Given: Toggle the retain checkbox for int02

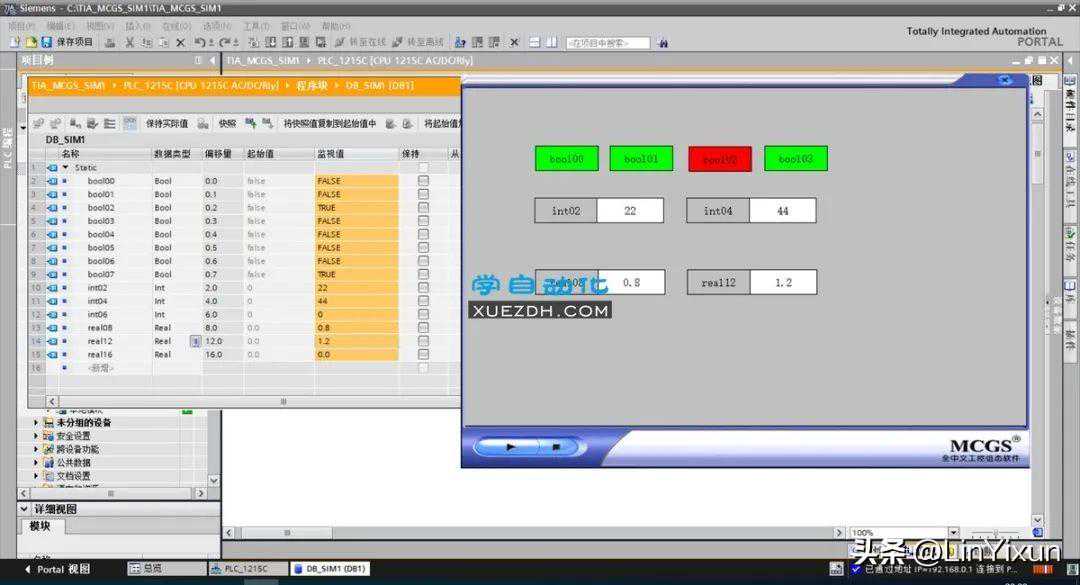Looking at the screenshot, I should coord(423,288).
